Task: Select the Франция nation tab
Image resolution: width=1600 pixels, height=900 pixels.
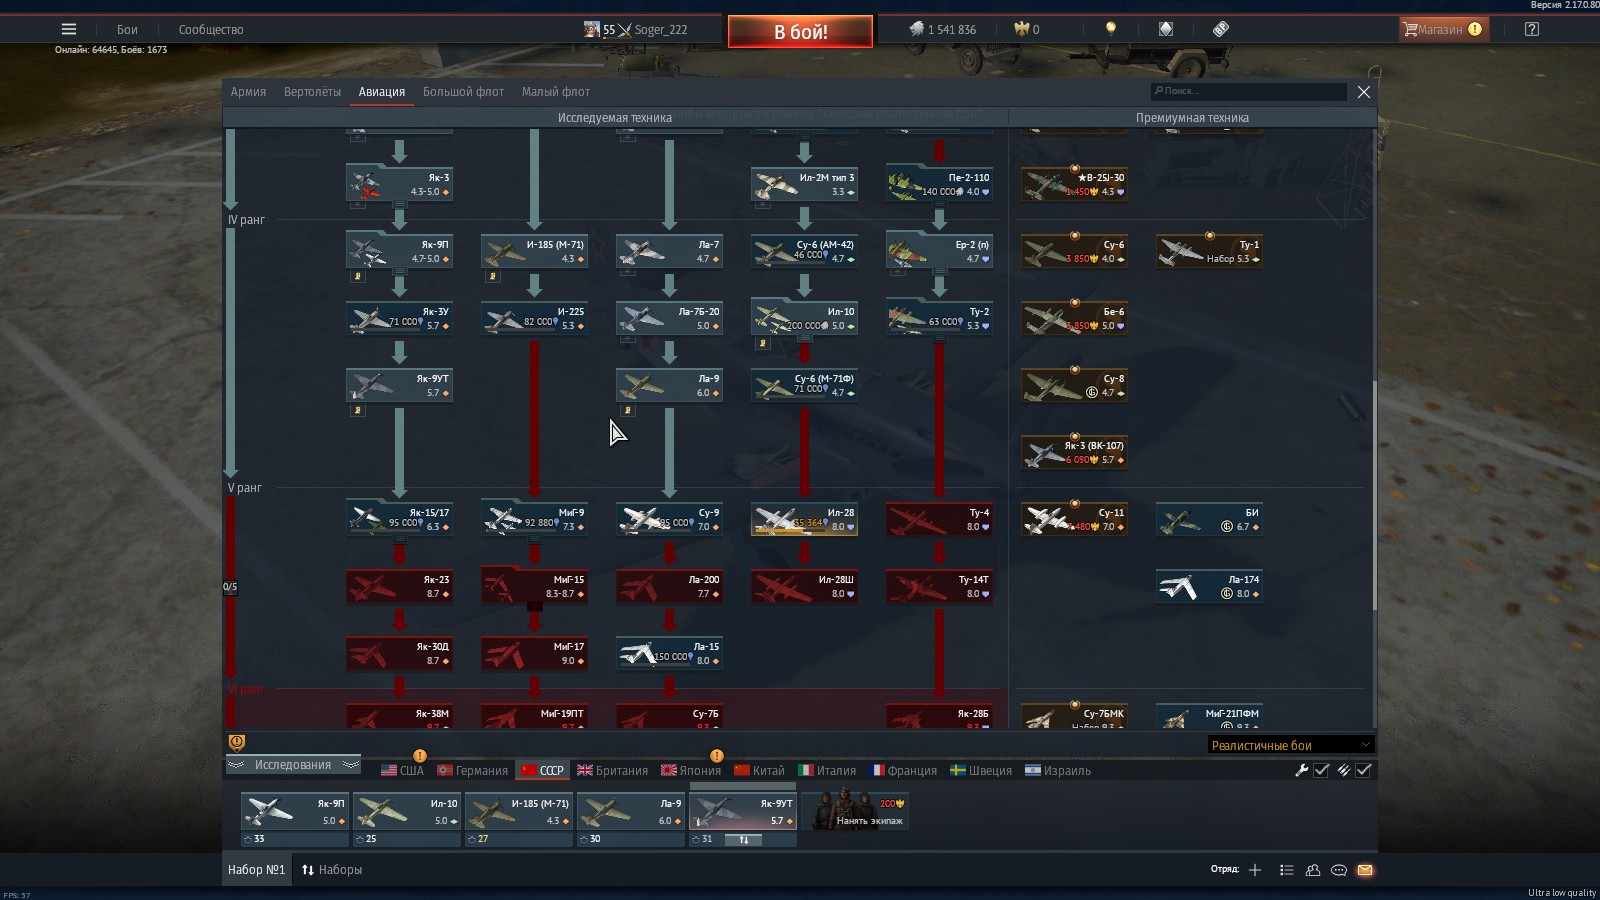Action: (x=904, y=770)
